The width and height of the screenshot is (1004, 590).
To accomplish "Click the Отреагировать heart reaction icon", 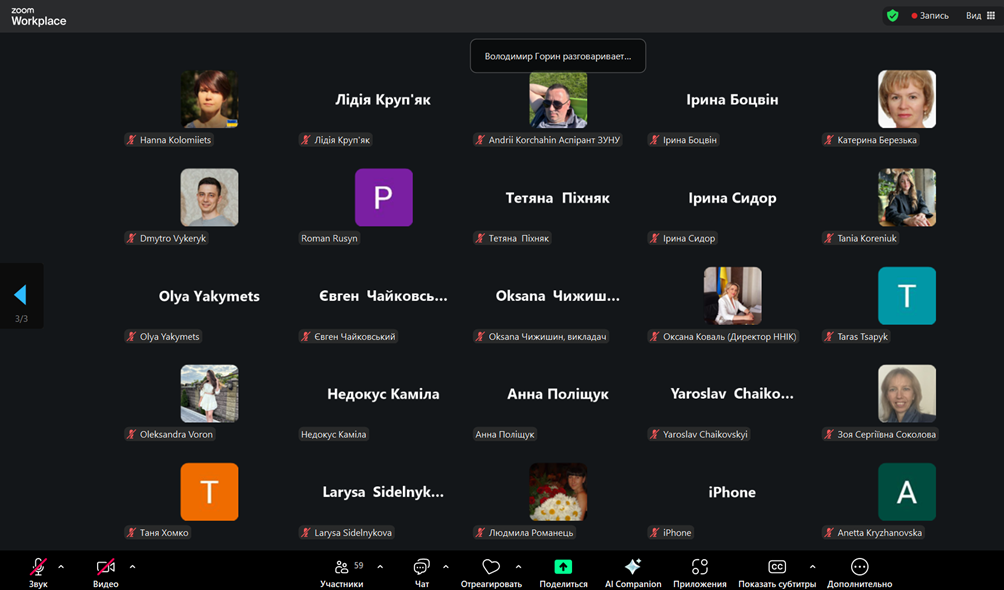I will [490, 567].
